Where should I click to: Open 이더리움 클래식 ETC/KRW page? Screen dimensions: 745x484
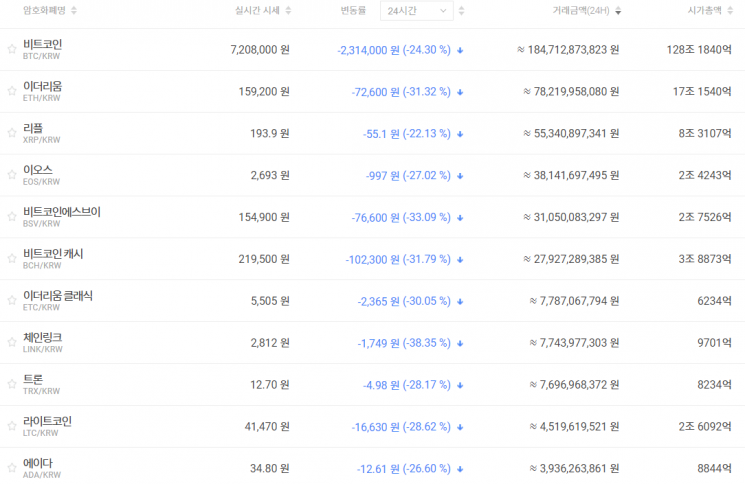tap(57, 300)
